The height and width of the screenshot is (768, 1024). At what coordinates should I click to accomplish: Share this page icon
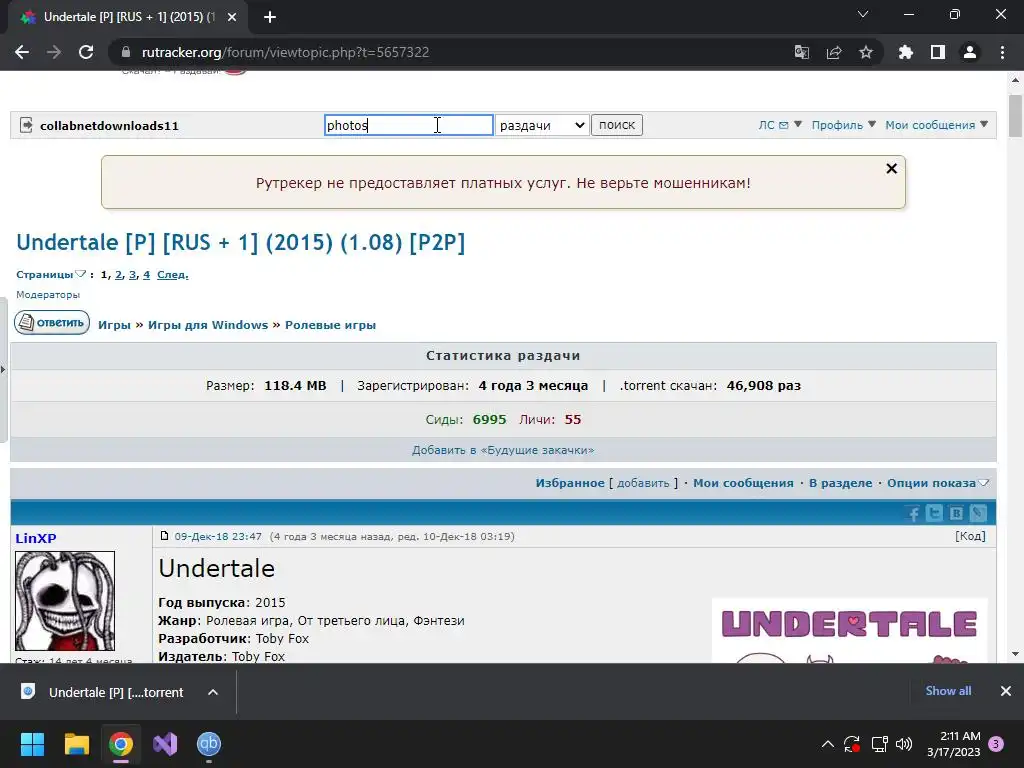833,52
